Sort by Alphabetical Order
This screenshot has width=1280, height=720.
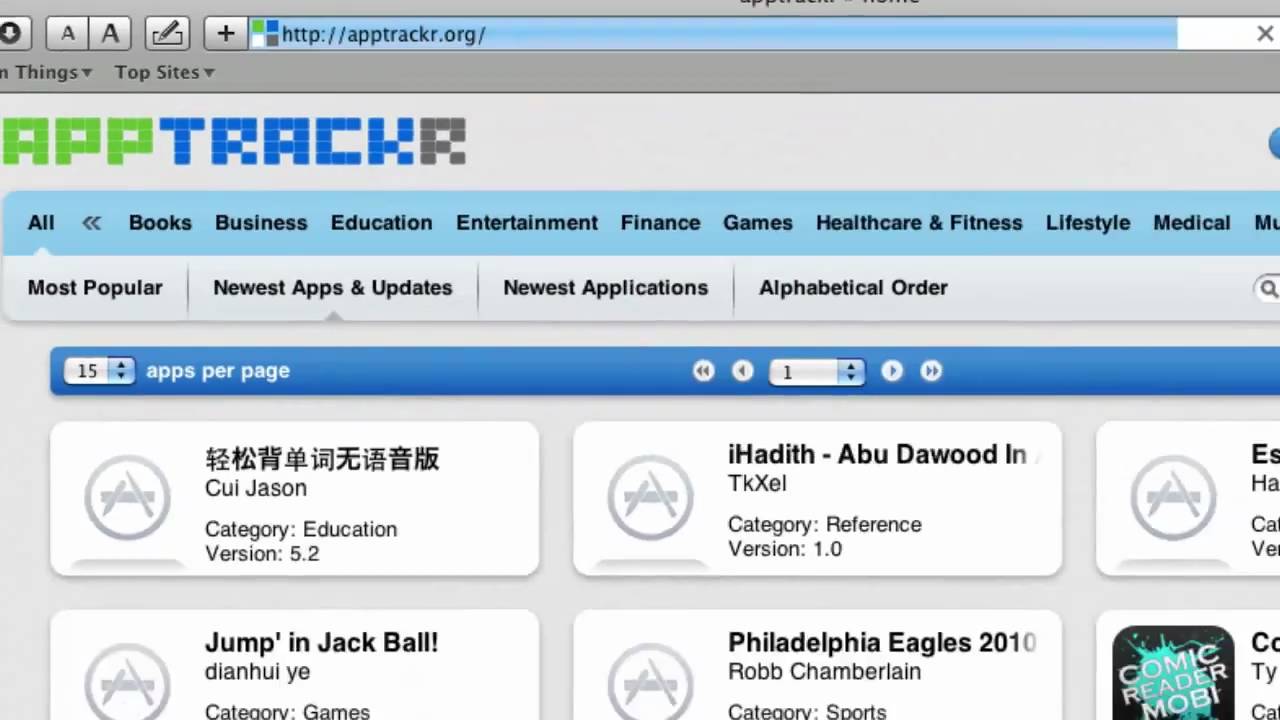click(853, 288)
